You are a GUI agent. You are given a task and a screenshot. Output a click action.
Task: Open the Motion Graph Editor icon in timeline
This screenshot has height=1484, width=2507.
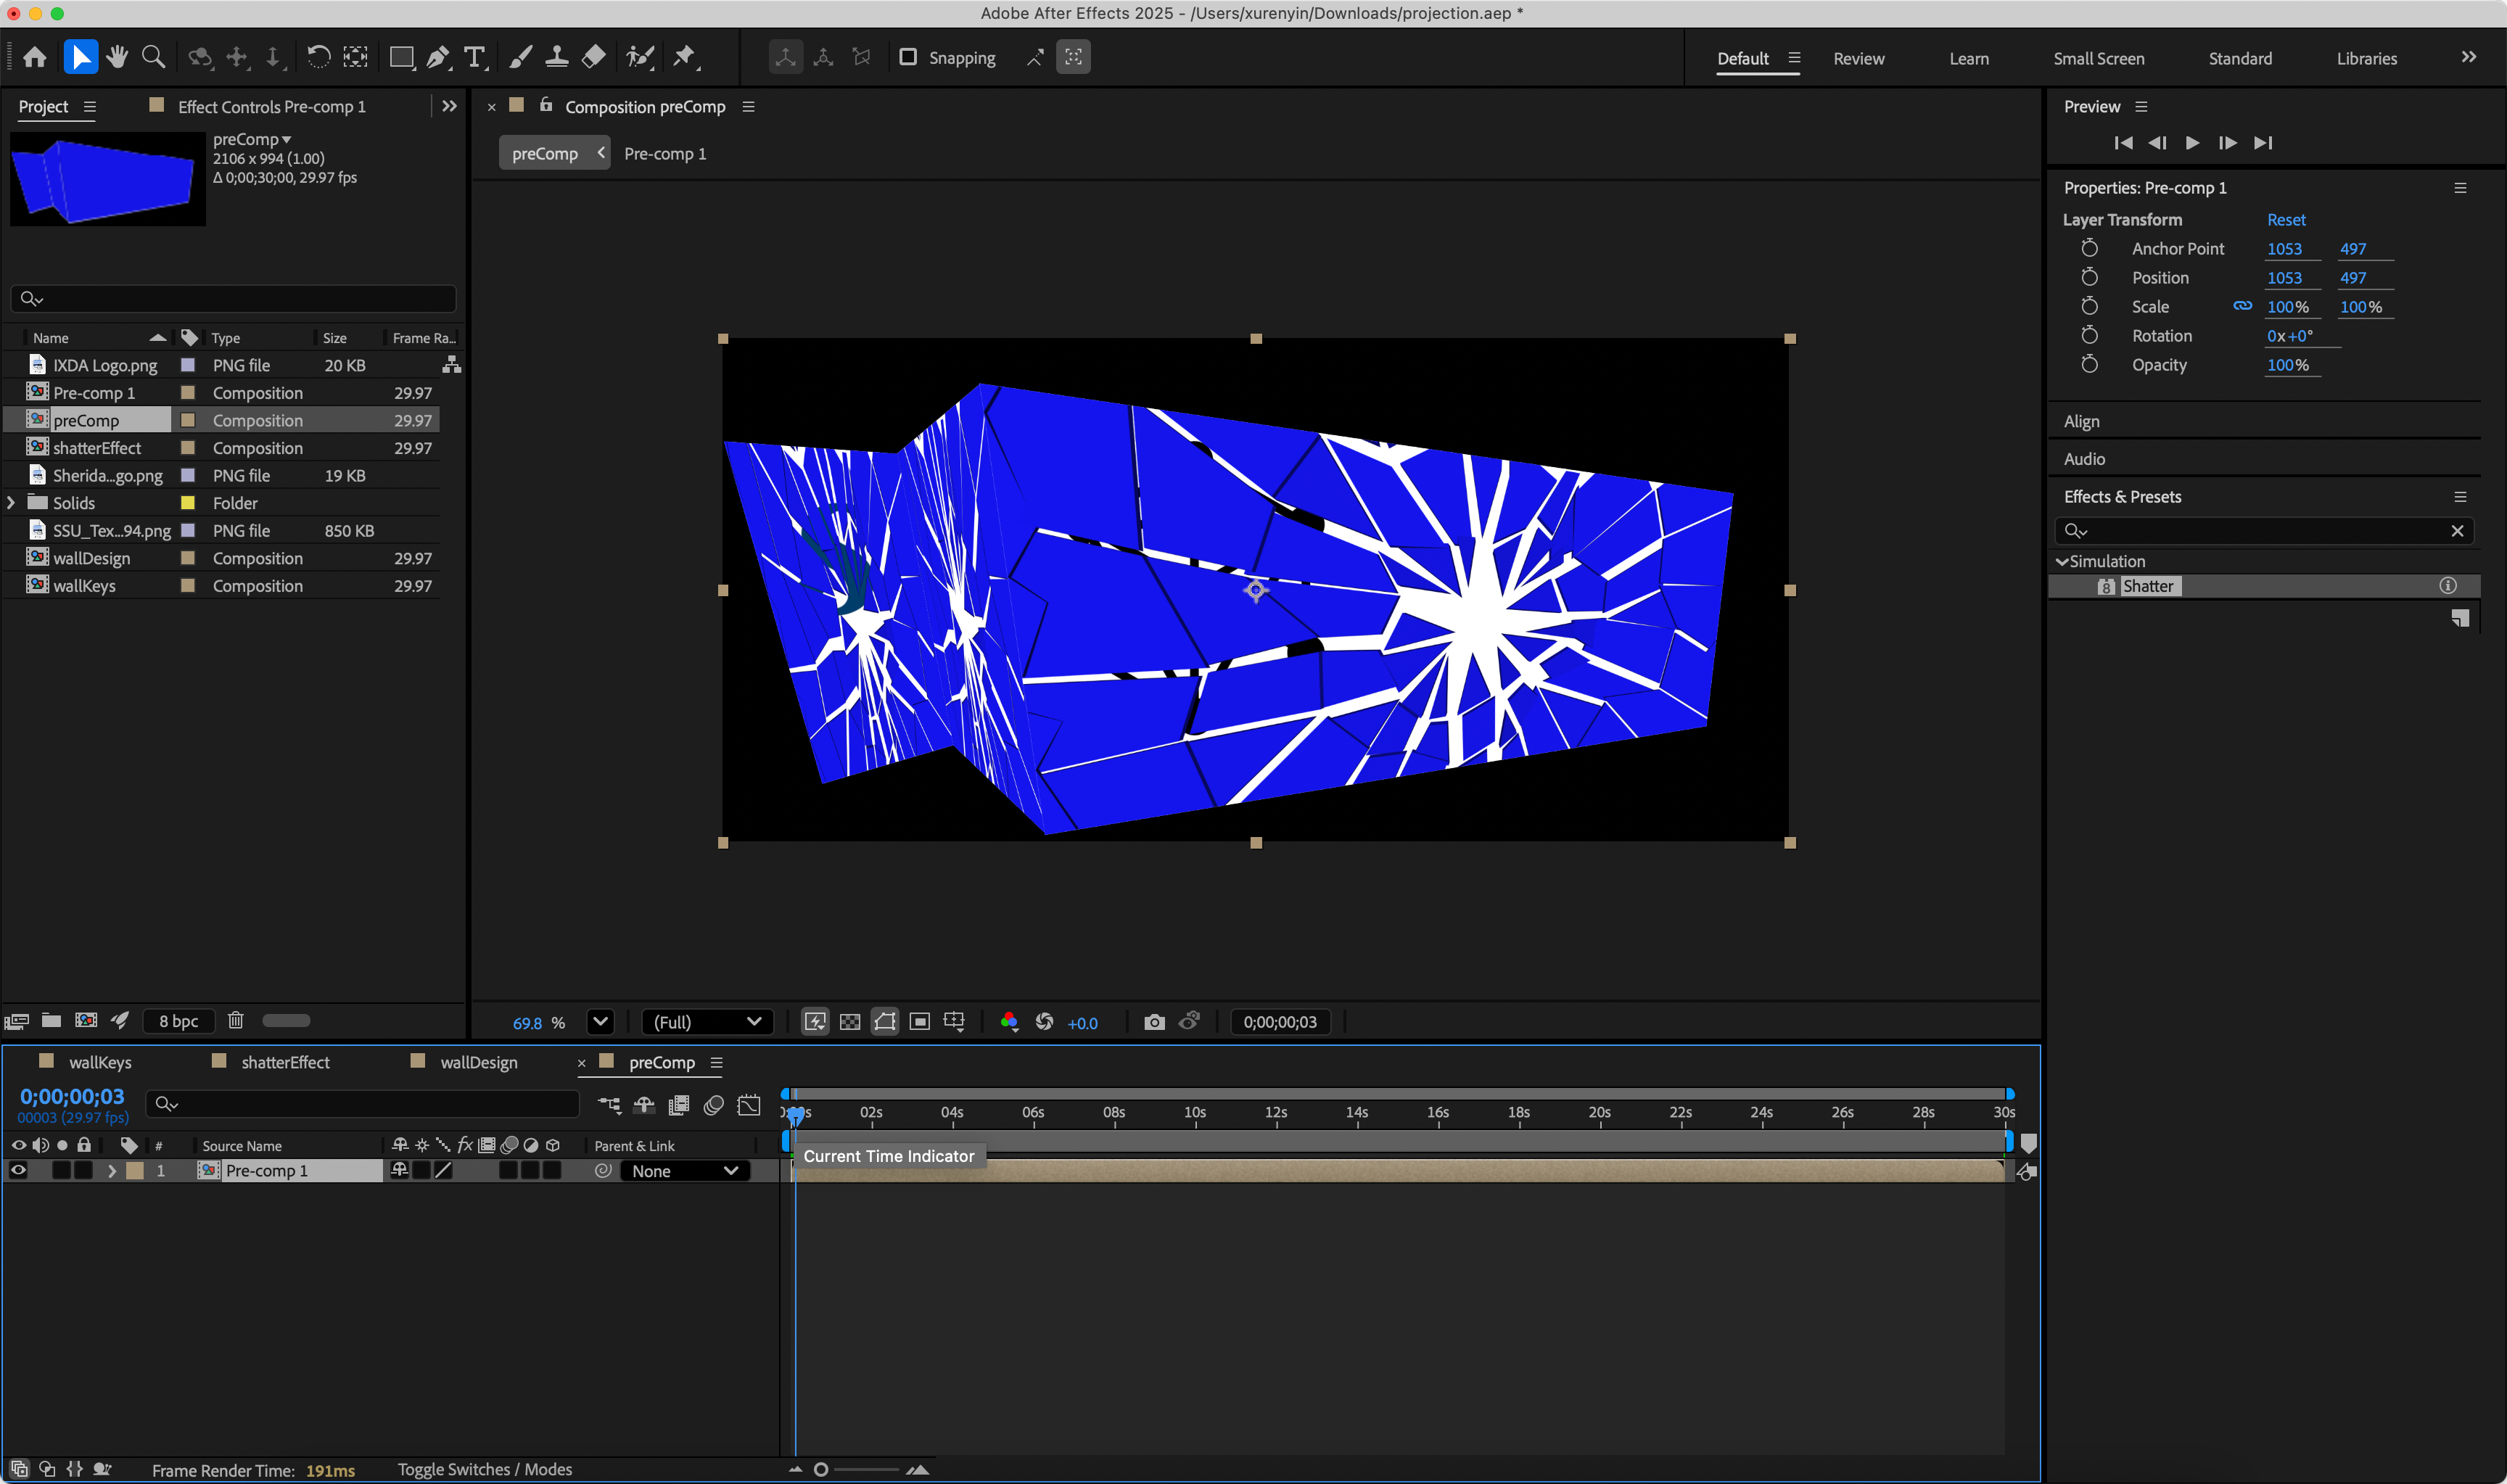748,1105
